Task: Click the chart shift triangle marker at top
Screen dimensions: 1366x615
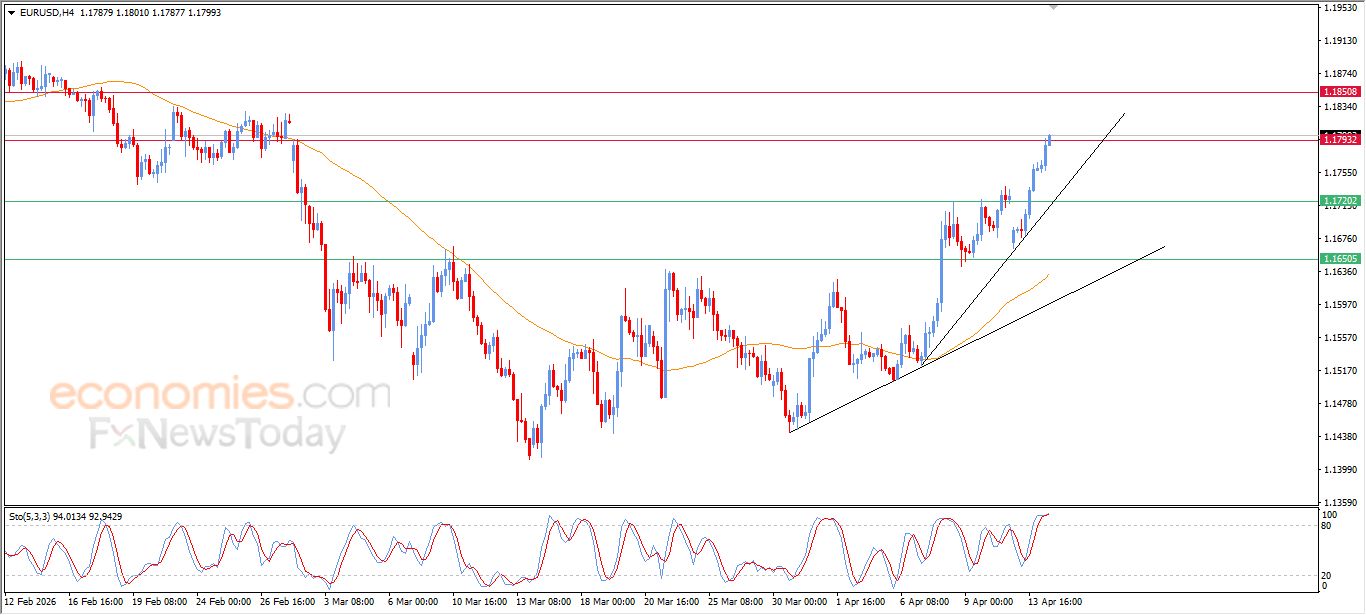Action: click(x=1052, y=7)
